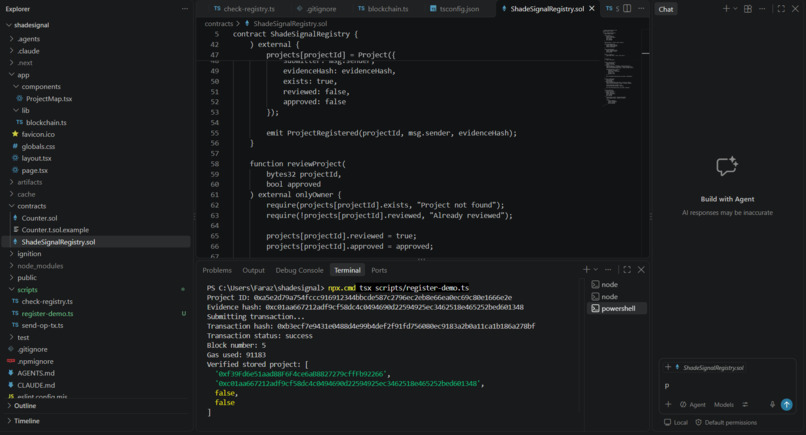Screen dimensions: 806x435
Task: Choose the Local session target
Action: click(676, 423)
